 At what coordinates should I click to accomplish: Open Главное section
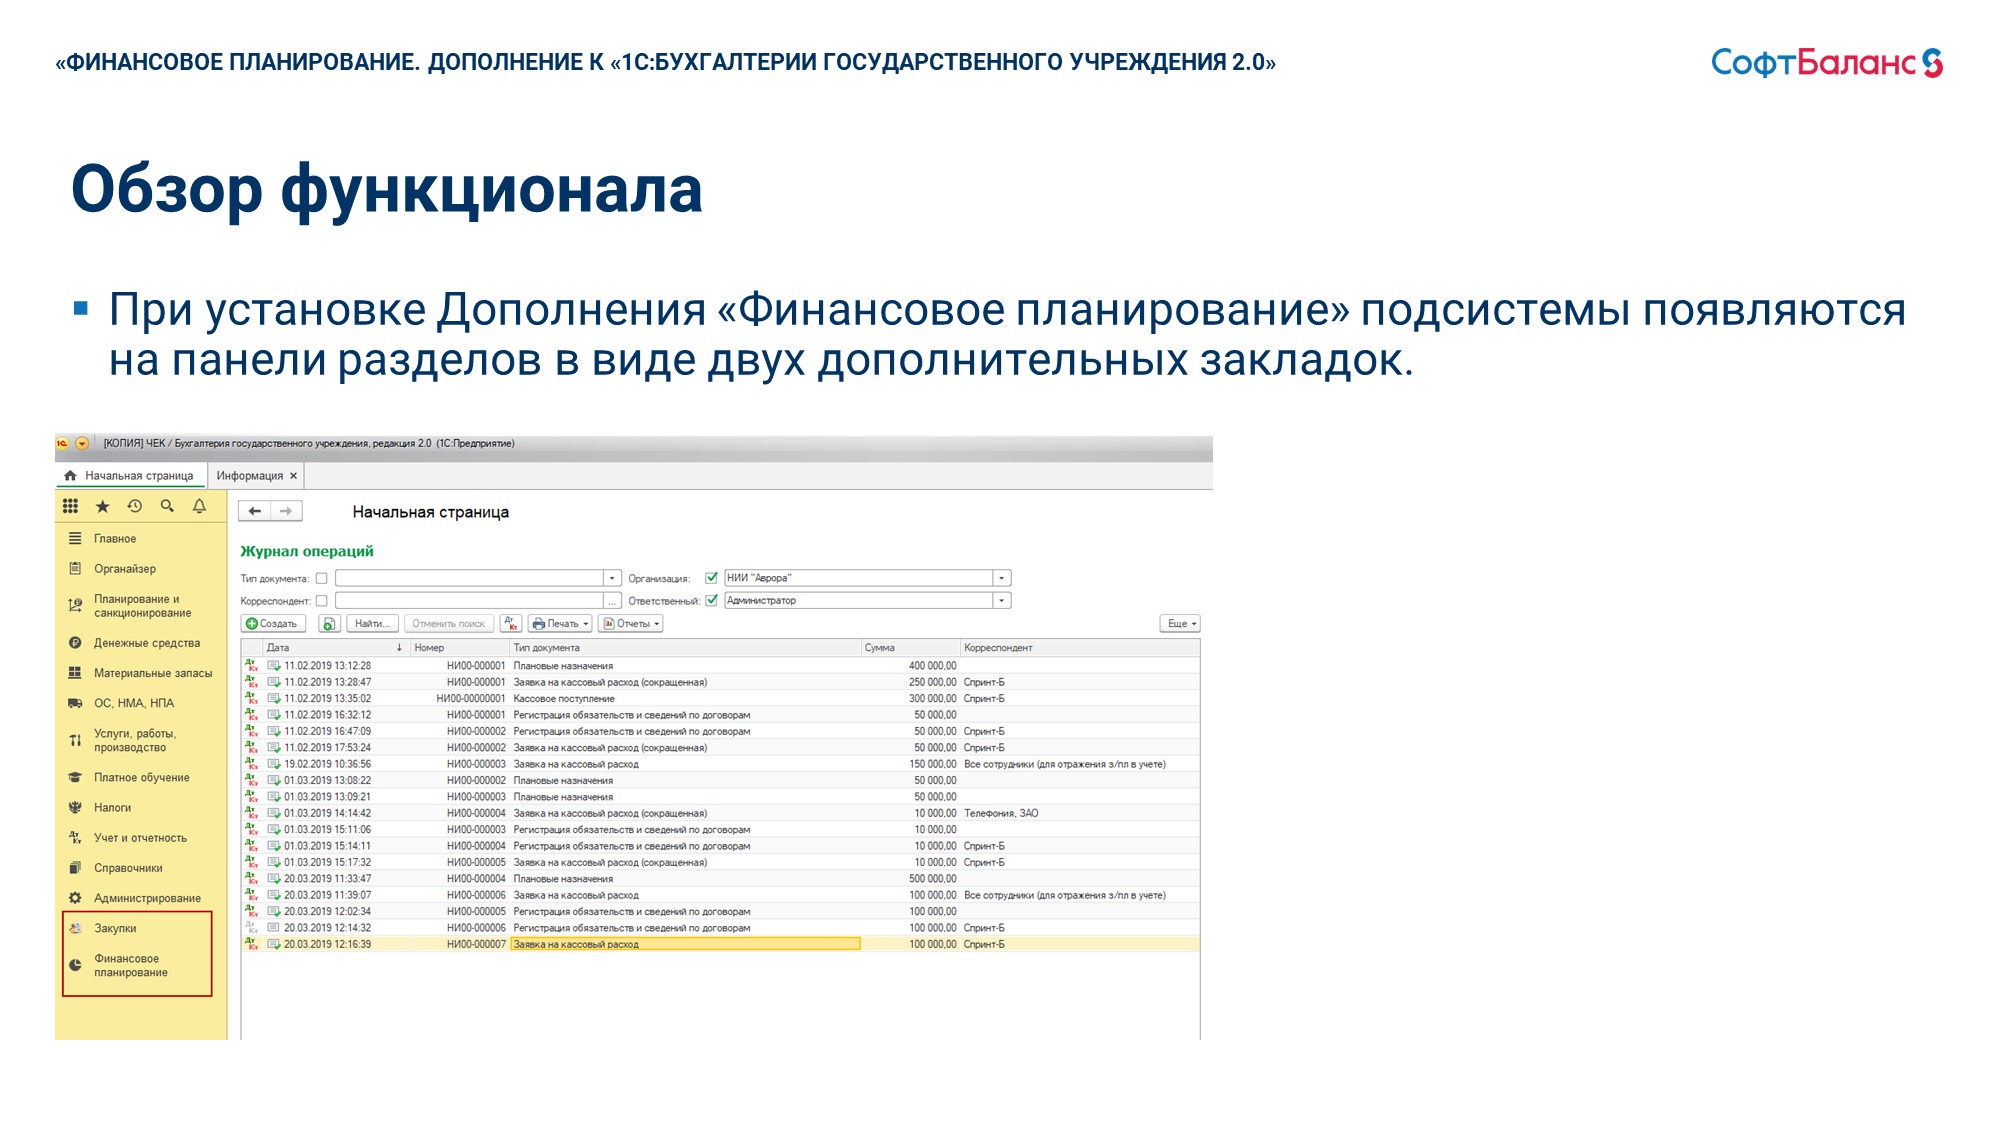pos(115,538)
